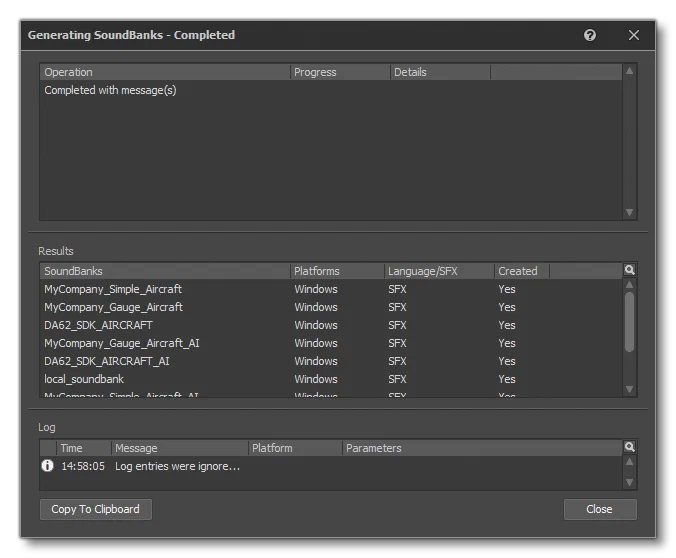Click scroll down arrow in Results list
This screenshot has width=676, height=558.
tap(629, 389)
